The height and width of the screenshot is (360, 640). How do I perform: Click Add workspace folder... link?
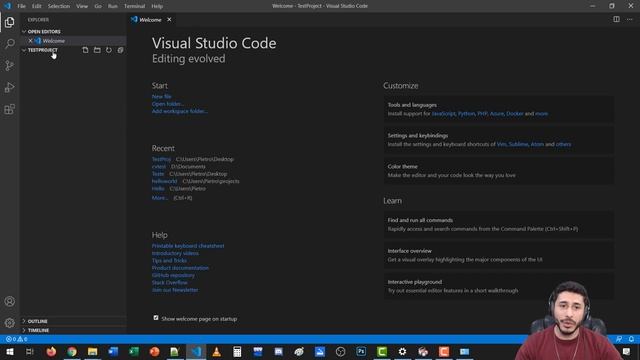point(180,111)
